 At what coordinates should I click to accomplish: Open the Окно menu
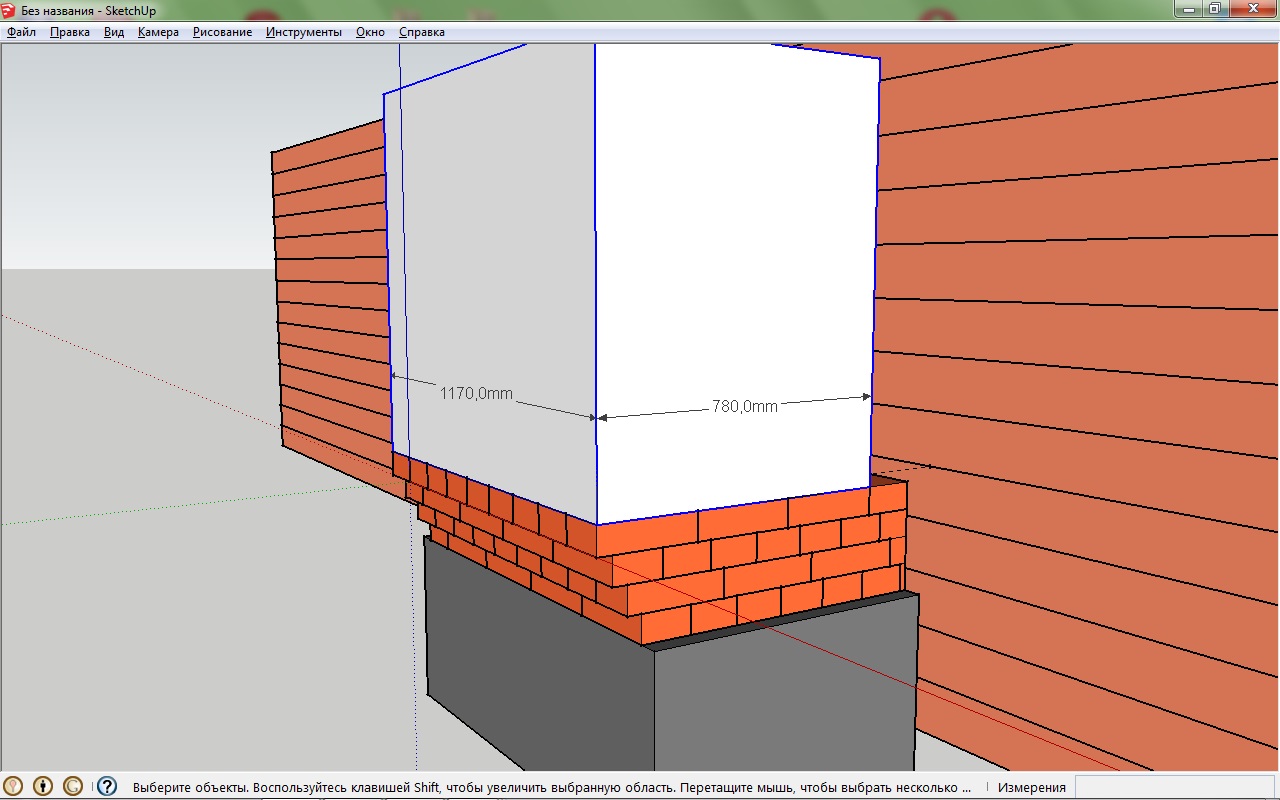pos(370,32)
